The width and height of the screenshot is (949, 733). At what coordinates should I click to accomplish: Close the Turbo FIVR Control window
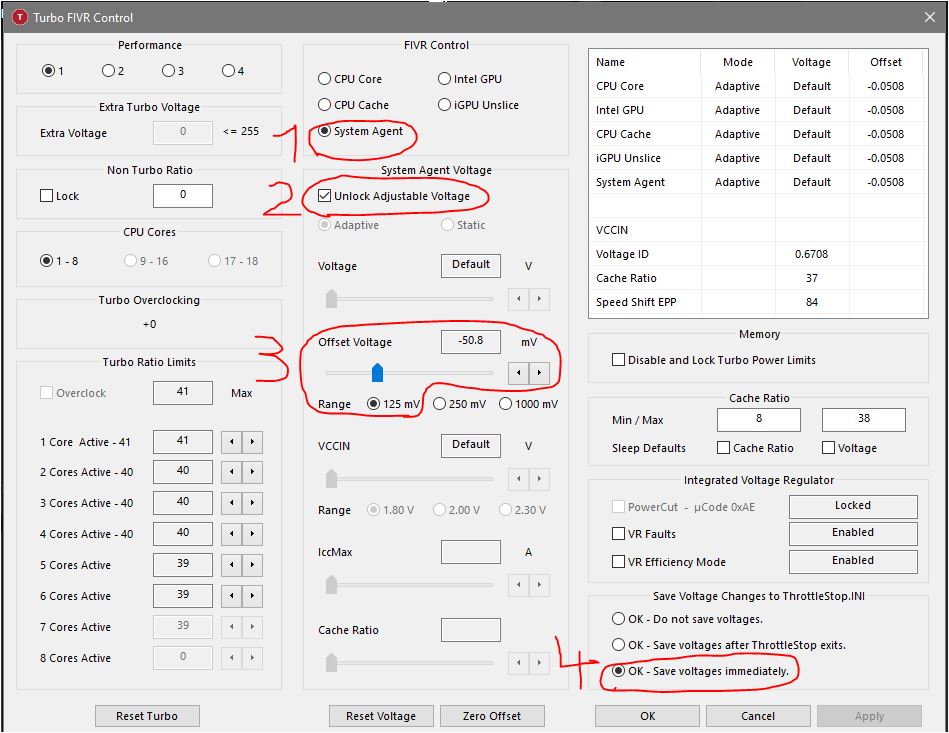pyautogui.click(x=930, y=17)
